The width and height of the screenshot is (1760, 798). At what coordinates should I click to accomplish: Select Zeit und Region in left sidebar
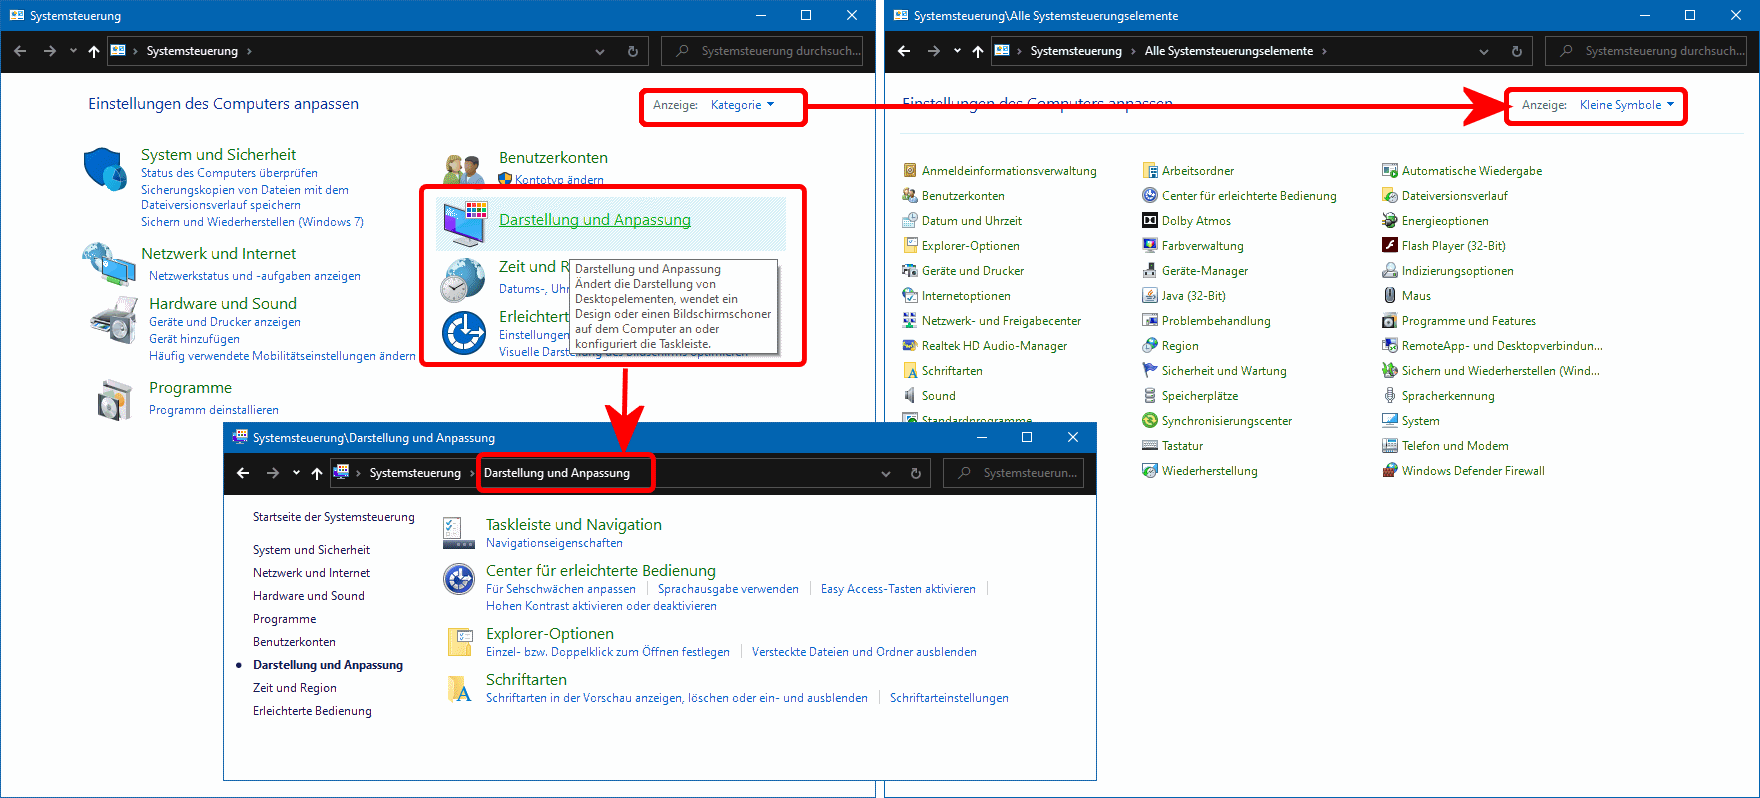295,688
